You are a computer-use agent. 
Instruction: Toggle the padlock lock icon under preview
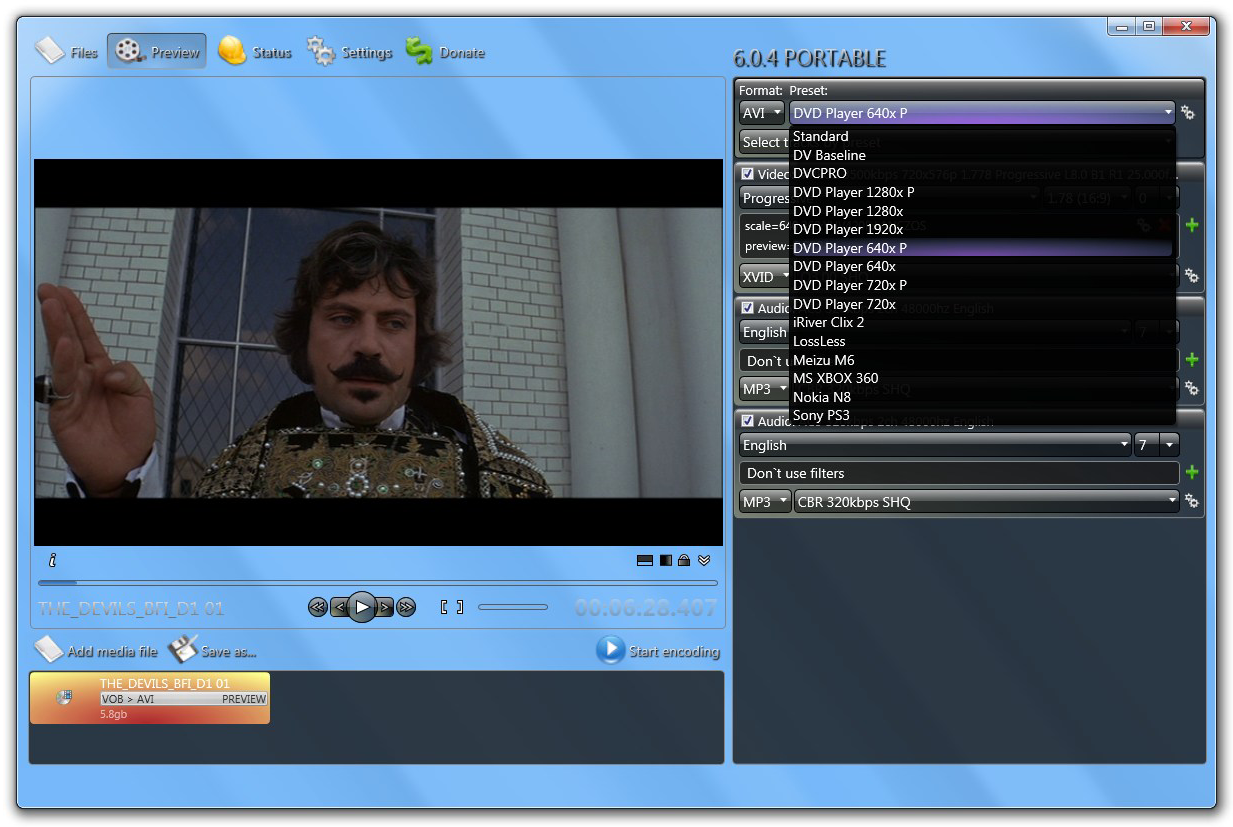click(684, 560)
